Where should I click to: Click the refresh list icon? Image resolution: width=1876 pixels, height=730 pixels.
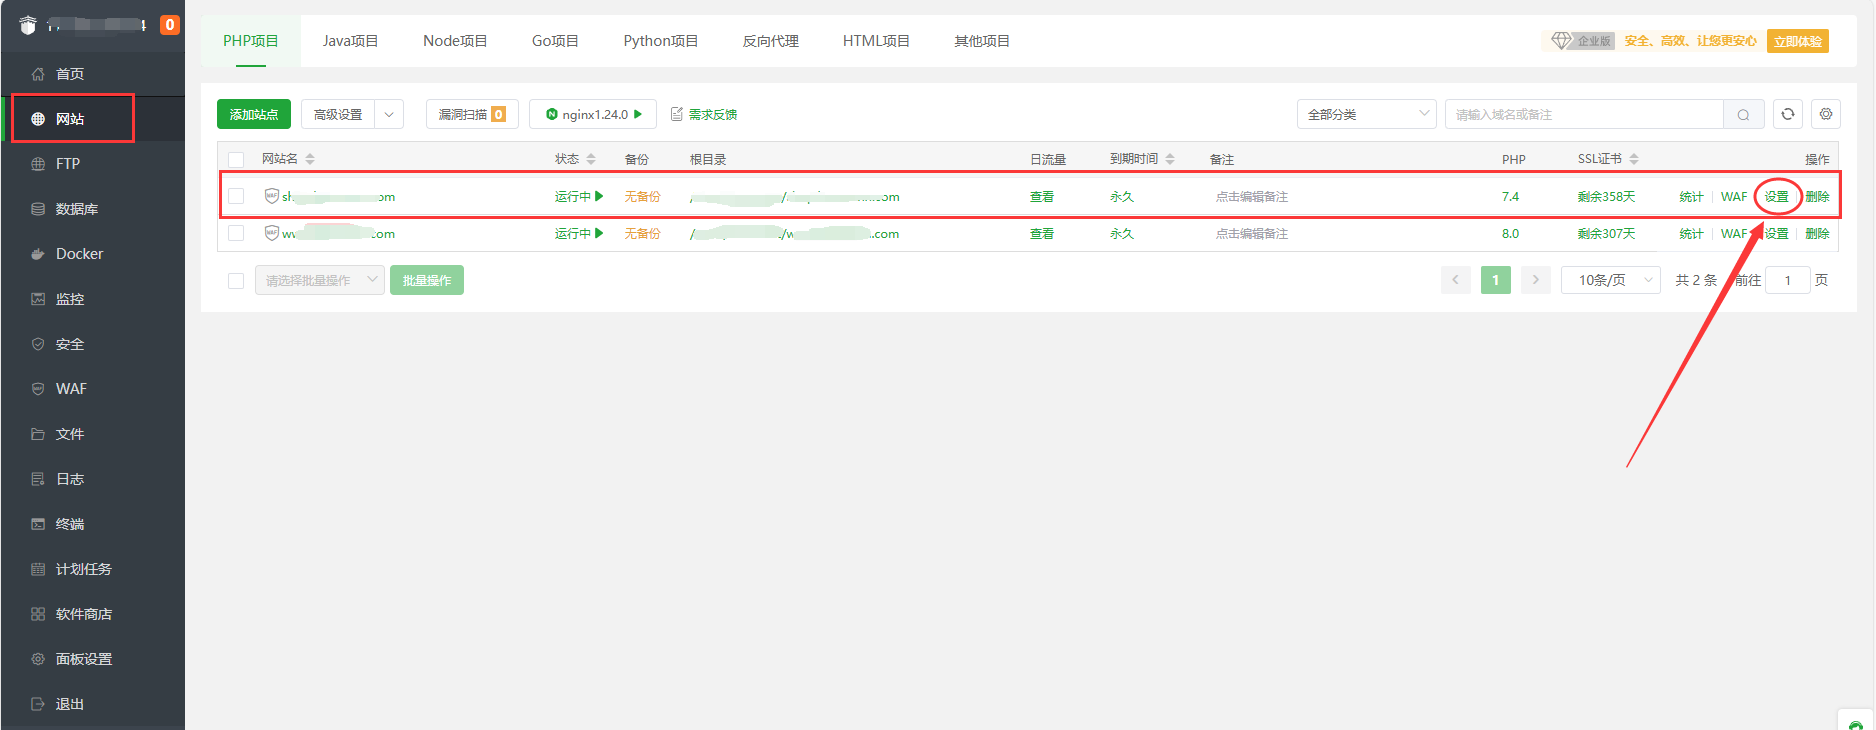click(1788, 114)
